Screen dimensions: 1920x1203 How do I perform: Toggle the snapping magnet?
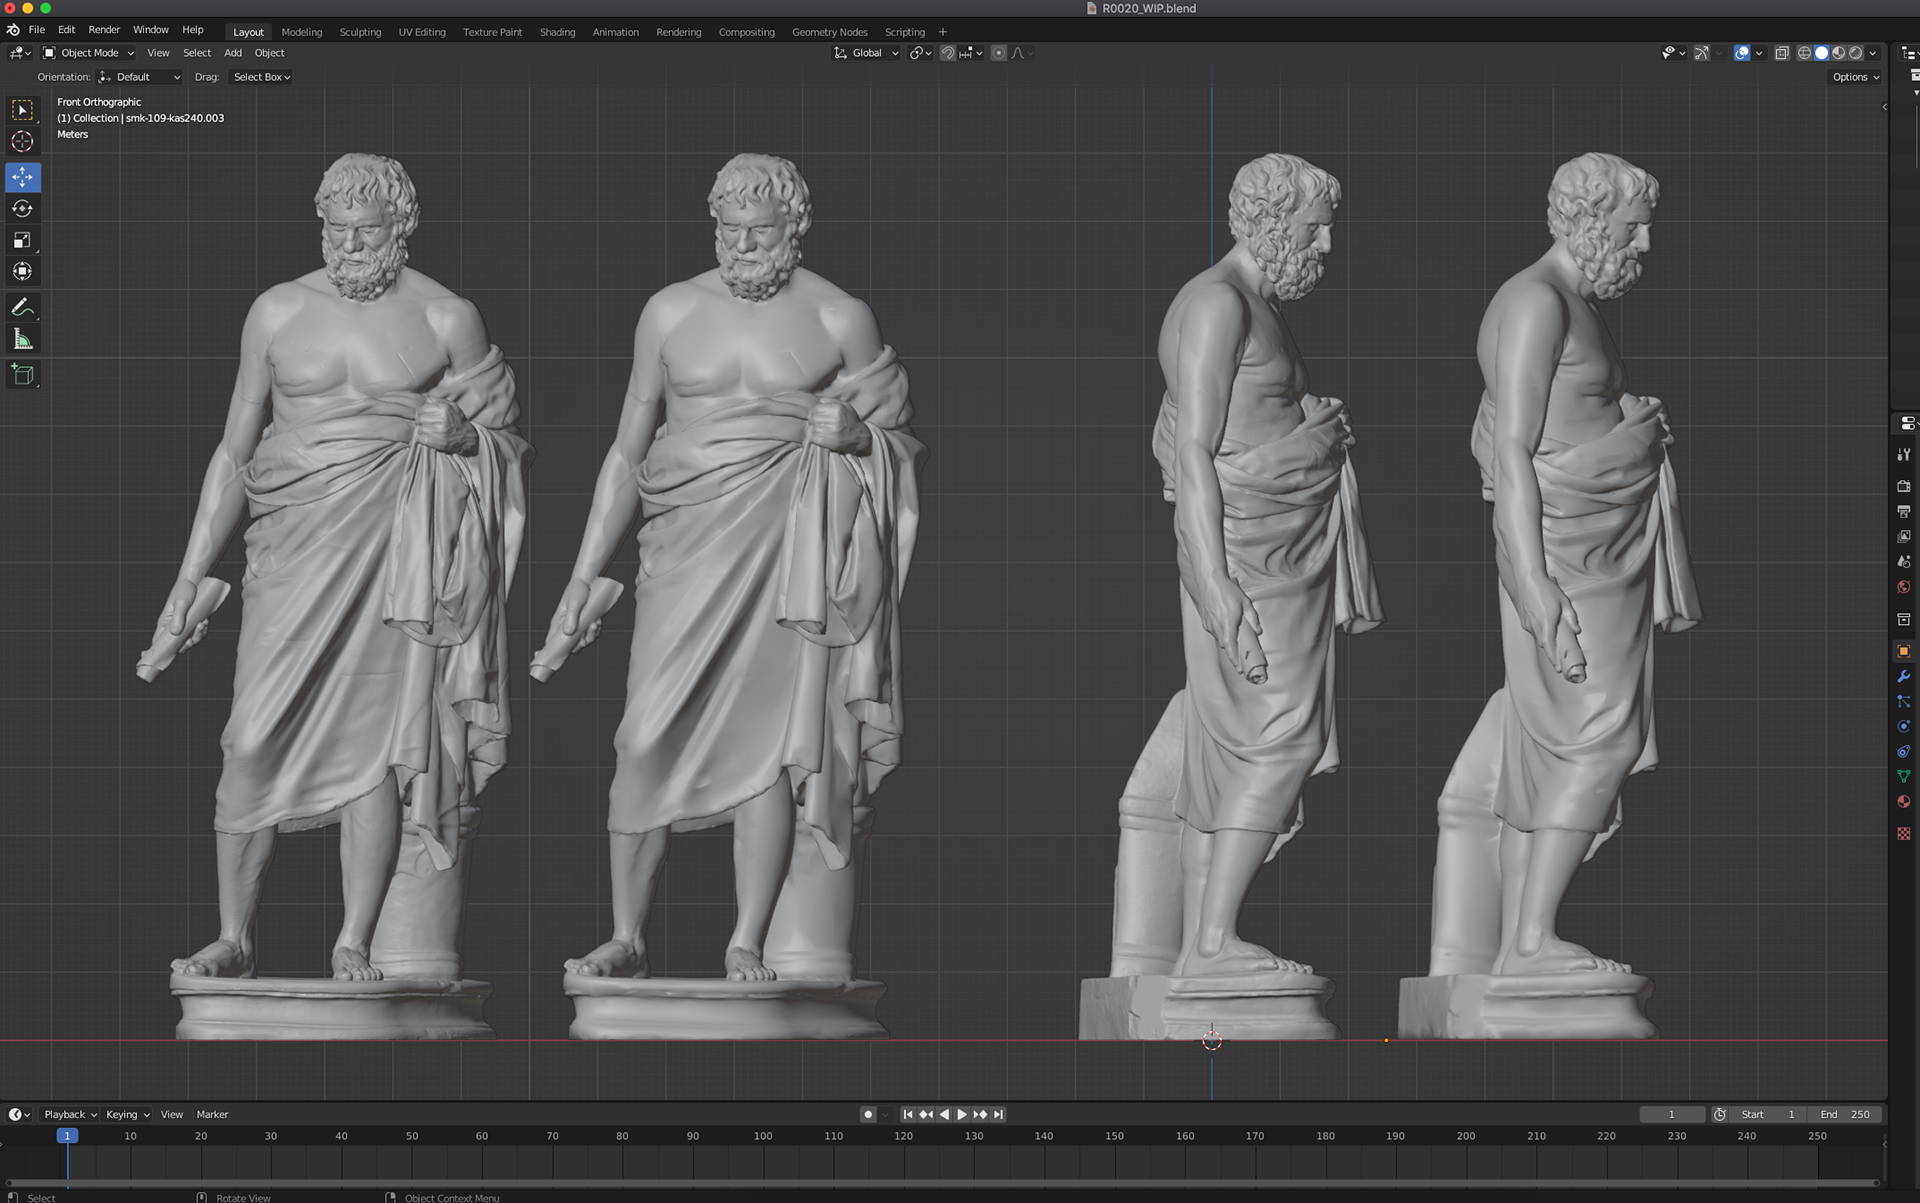pos(947,53)
